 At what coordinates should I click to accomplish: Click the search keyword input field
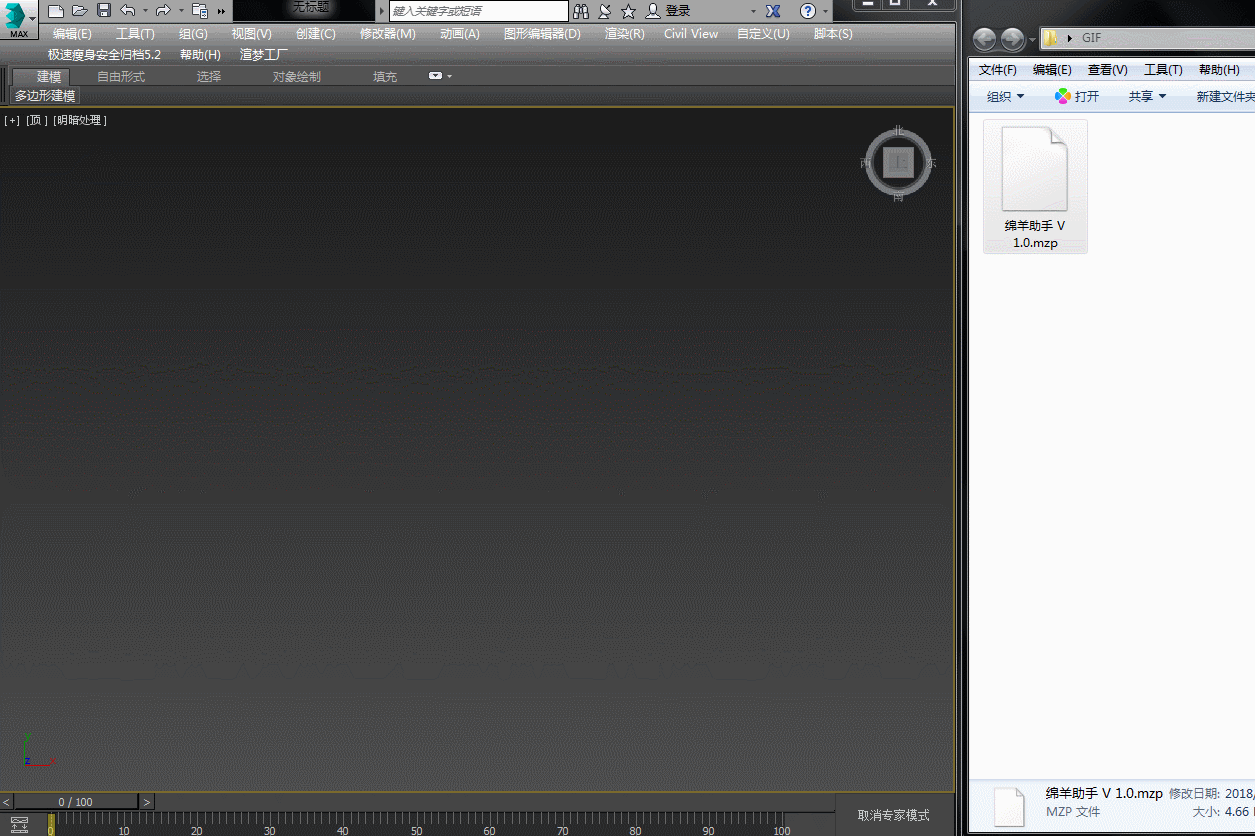click(478, 11)
